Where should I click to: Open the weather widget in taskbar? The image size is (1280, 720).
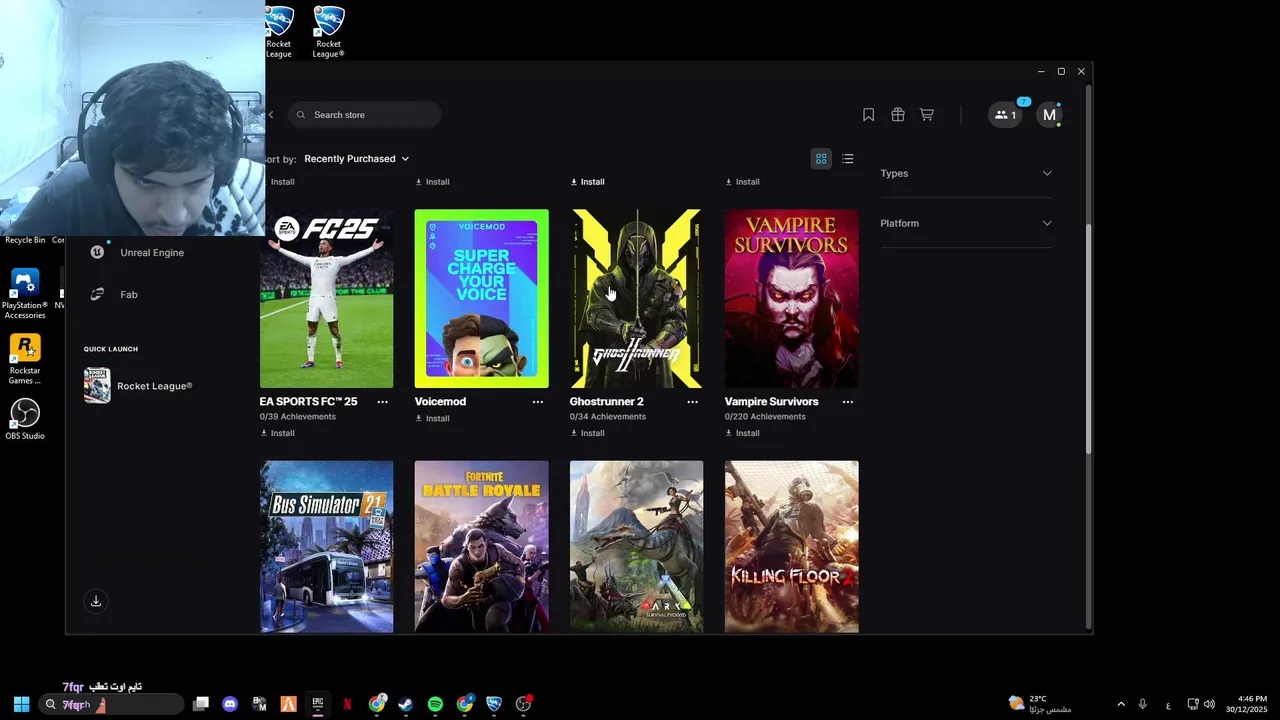pos(1040,704)
